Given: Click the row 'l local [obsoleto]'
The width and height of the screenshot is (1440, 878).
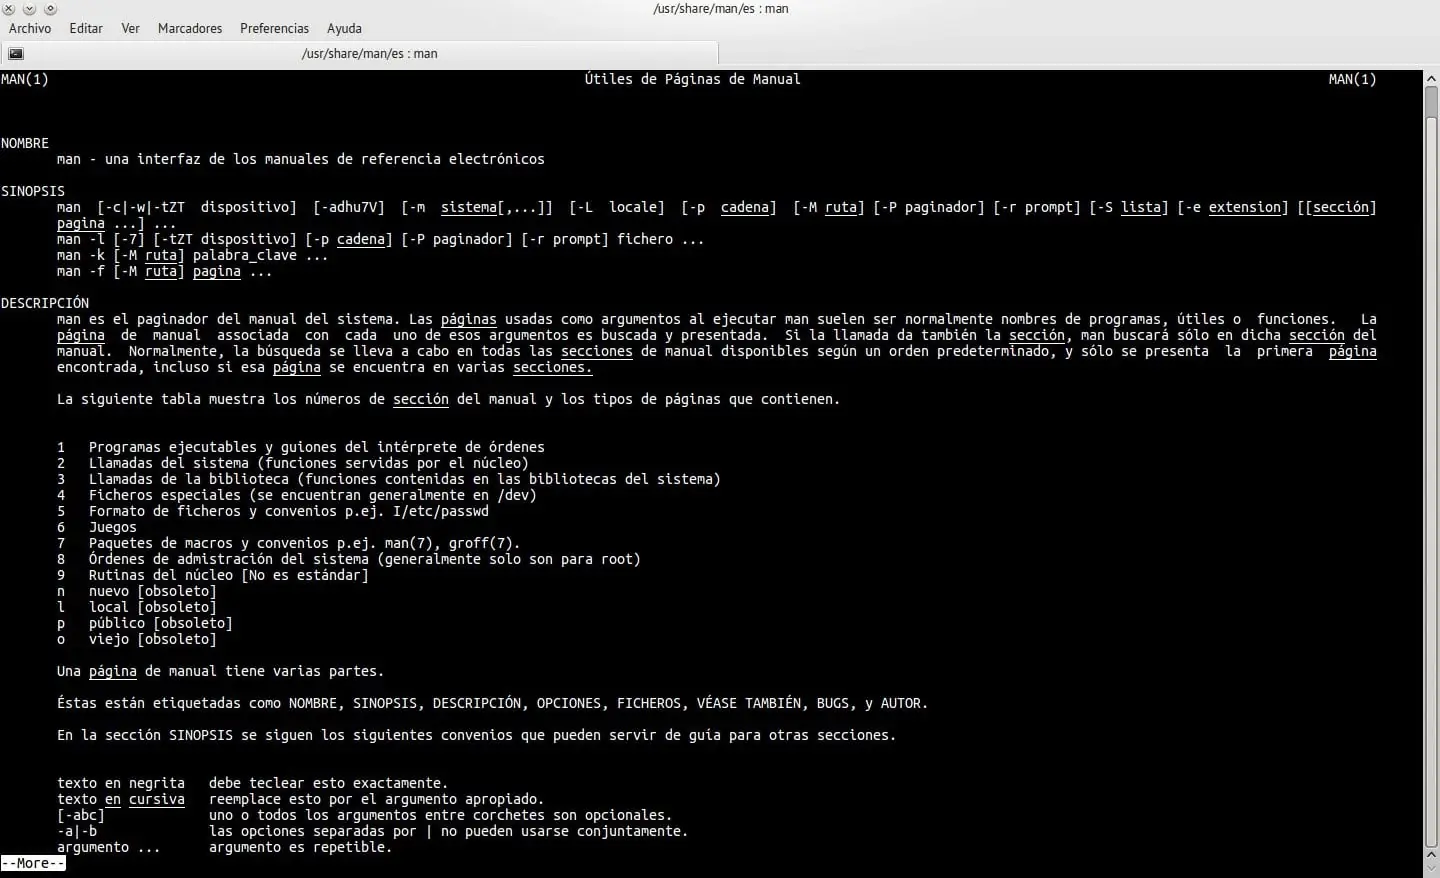Looking at the screenshot, I should [x=137, y=607].
